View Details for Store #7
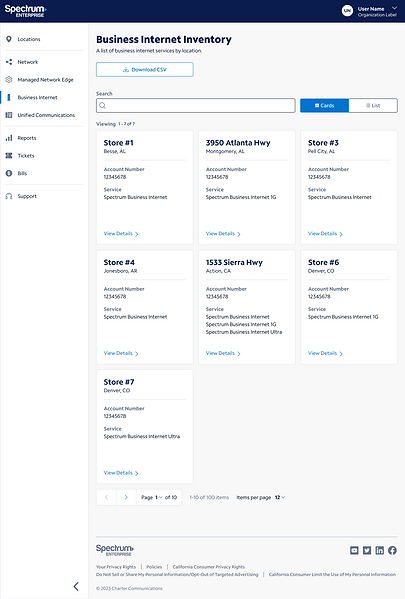Viewport: 405px width, 599px height. (121, 473)
